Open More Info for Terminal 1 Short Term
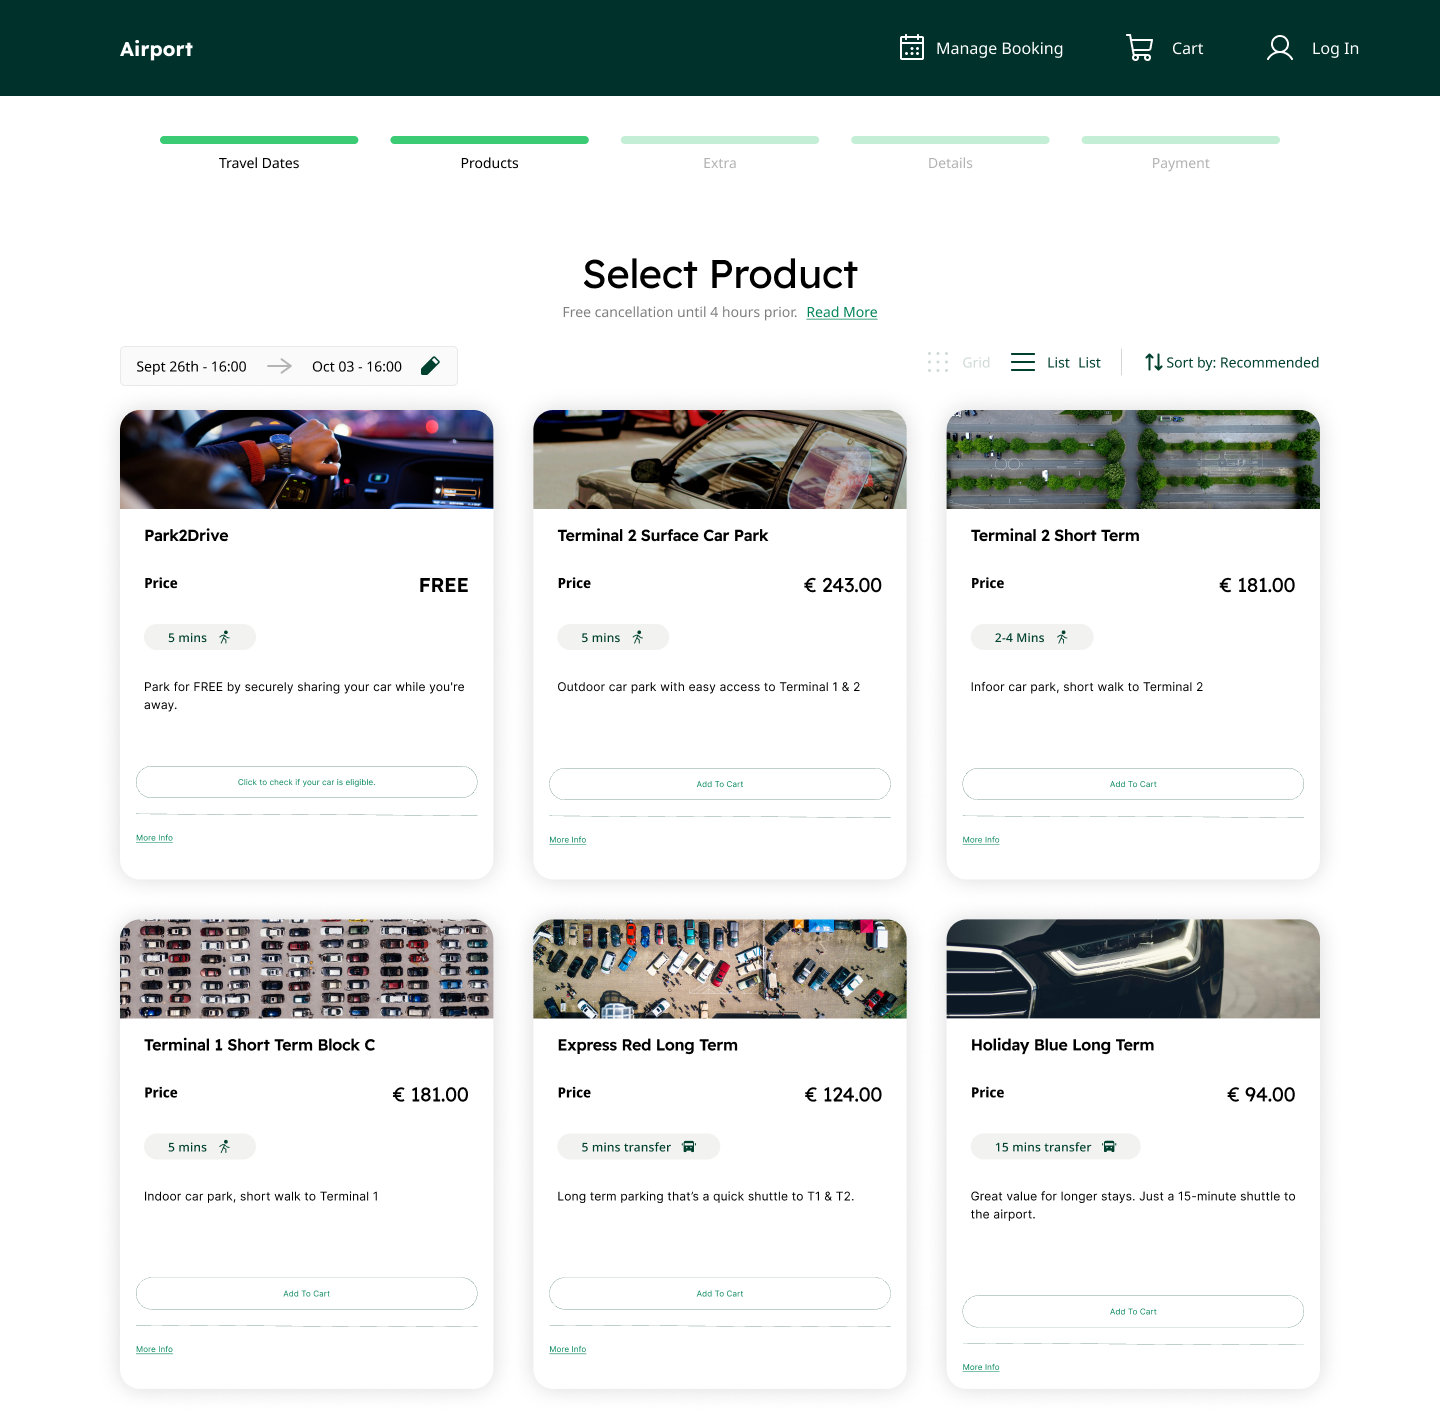Screen dimensions: 1440x1413 coord(154,1349)
